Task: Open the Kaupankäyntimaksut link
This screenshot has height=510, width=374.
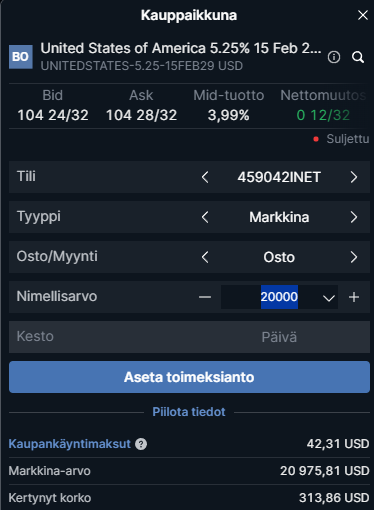Action: (69, 444)
